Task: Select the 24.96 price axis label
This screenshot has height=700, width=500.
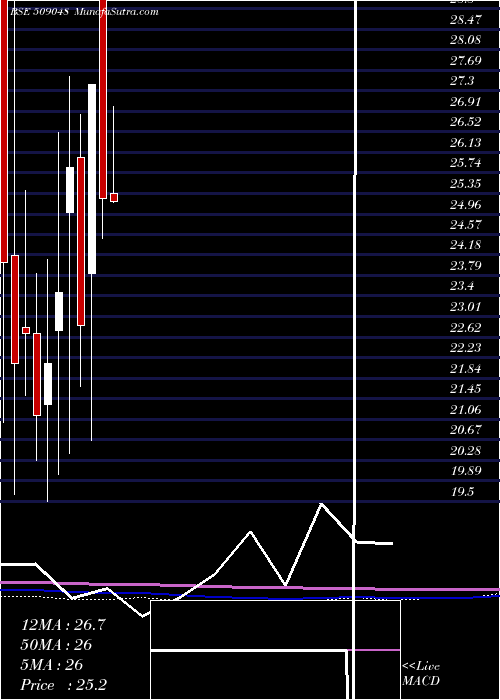Action: tap(466, 205)
